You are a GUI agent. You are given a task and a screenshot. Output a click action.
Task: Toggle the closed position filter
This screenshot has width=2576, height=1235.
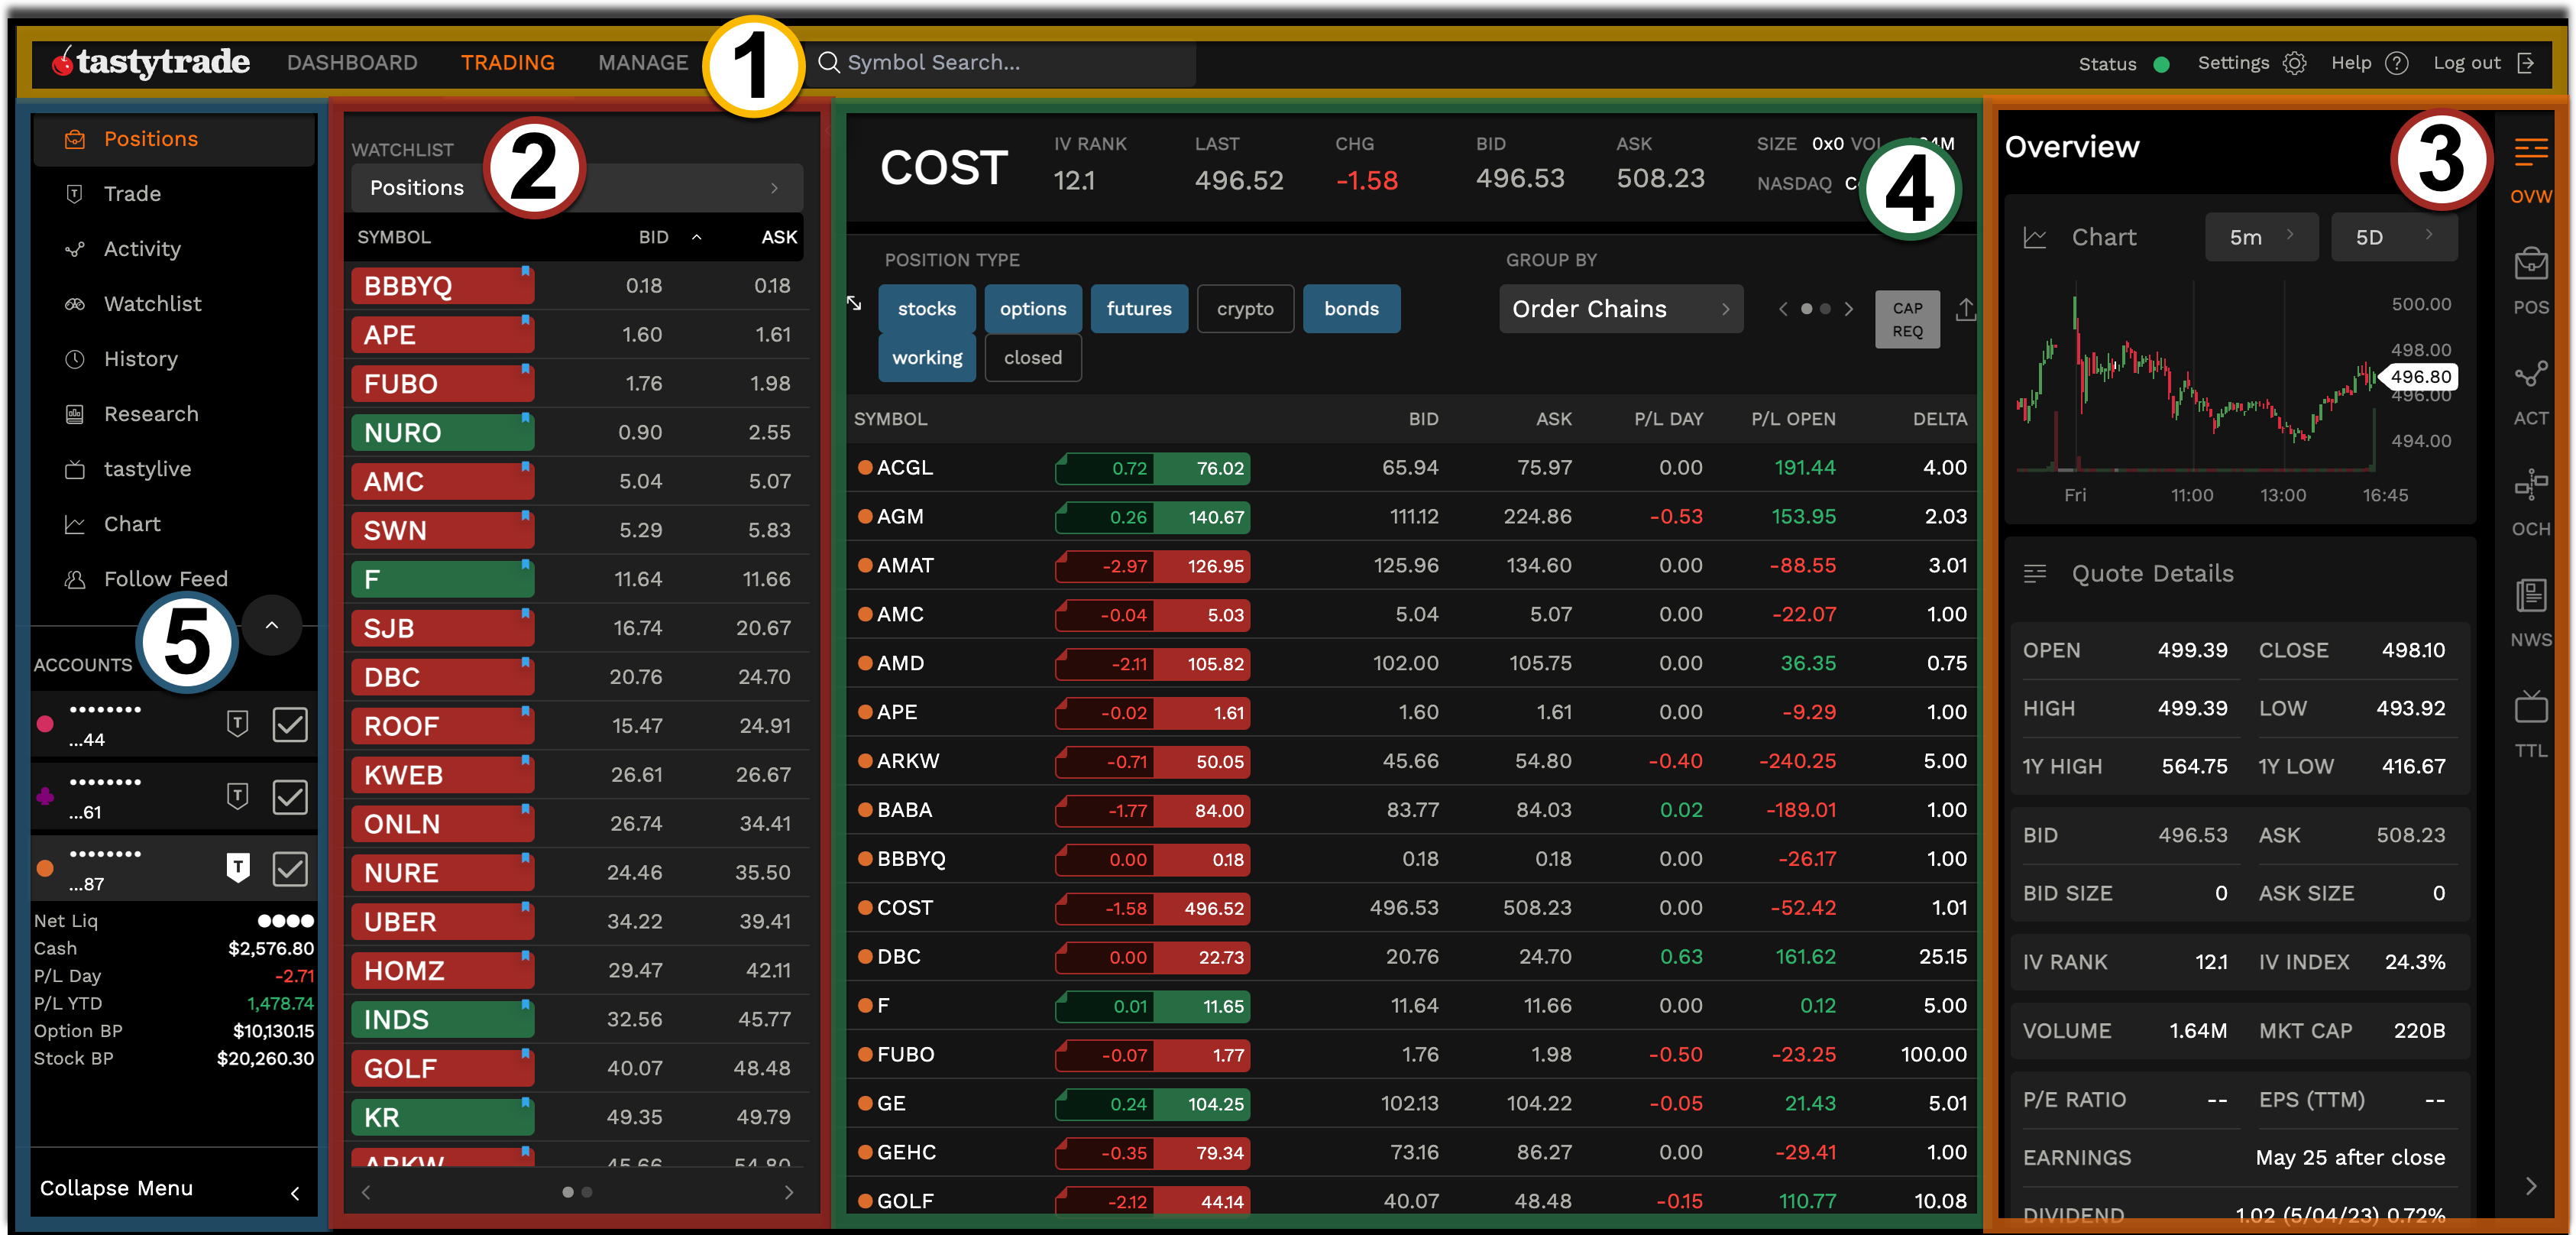[x=1032, y=358]
